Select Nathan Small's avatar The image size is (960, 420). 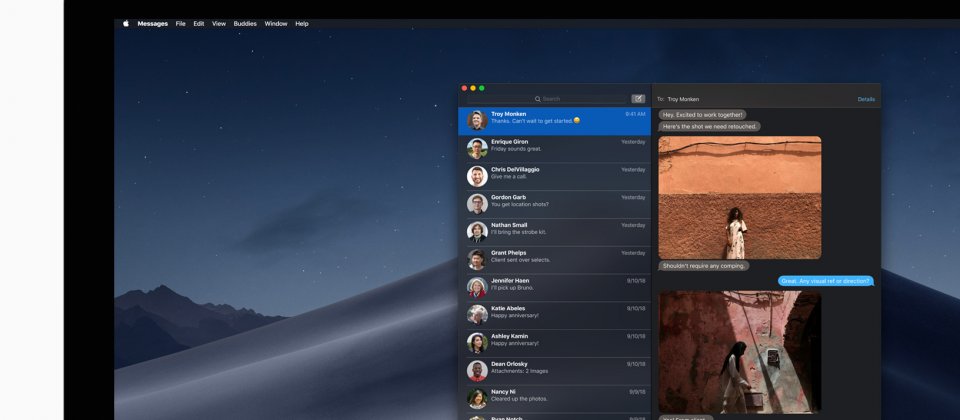click(x=477, y=231)
